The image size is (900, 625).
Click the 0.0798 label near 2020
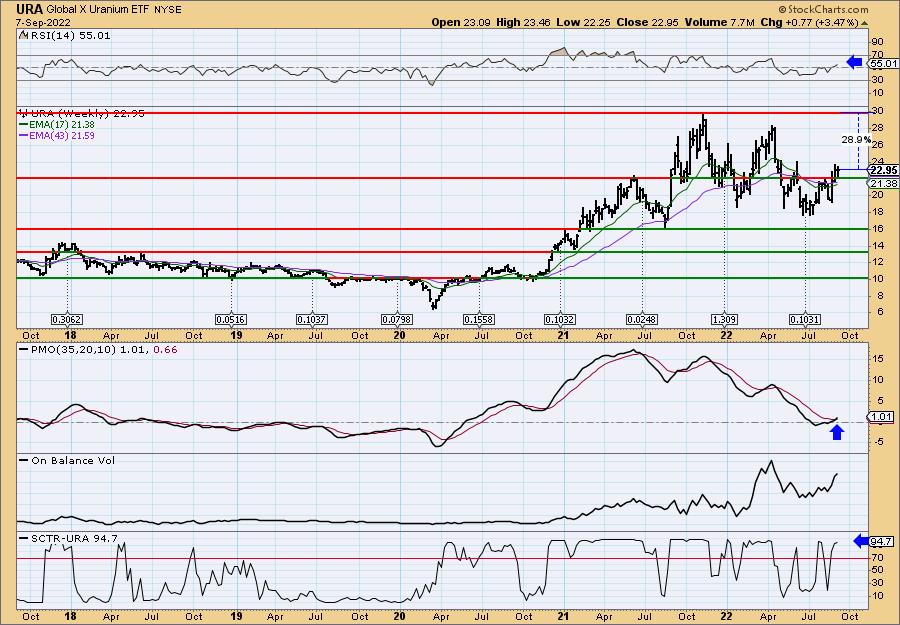(x=397, y=319)
